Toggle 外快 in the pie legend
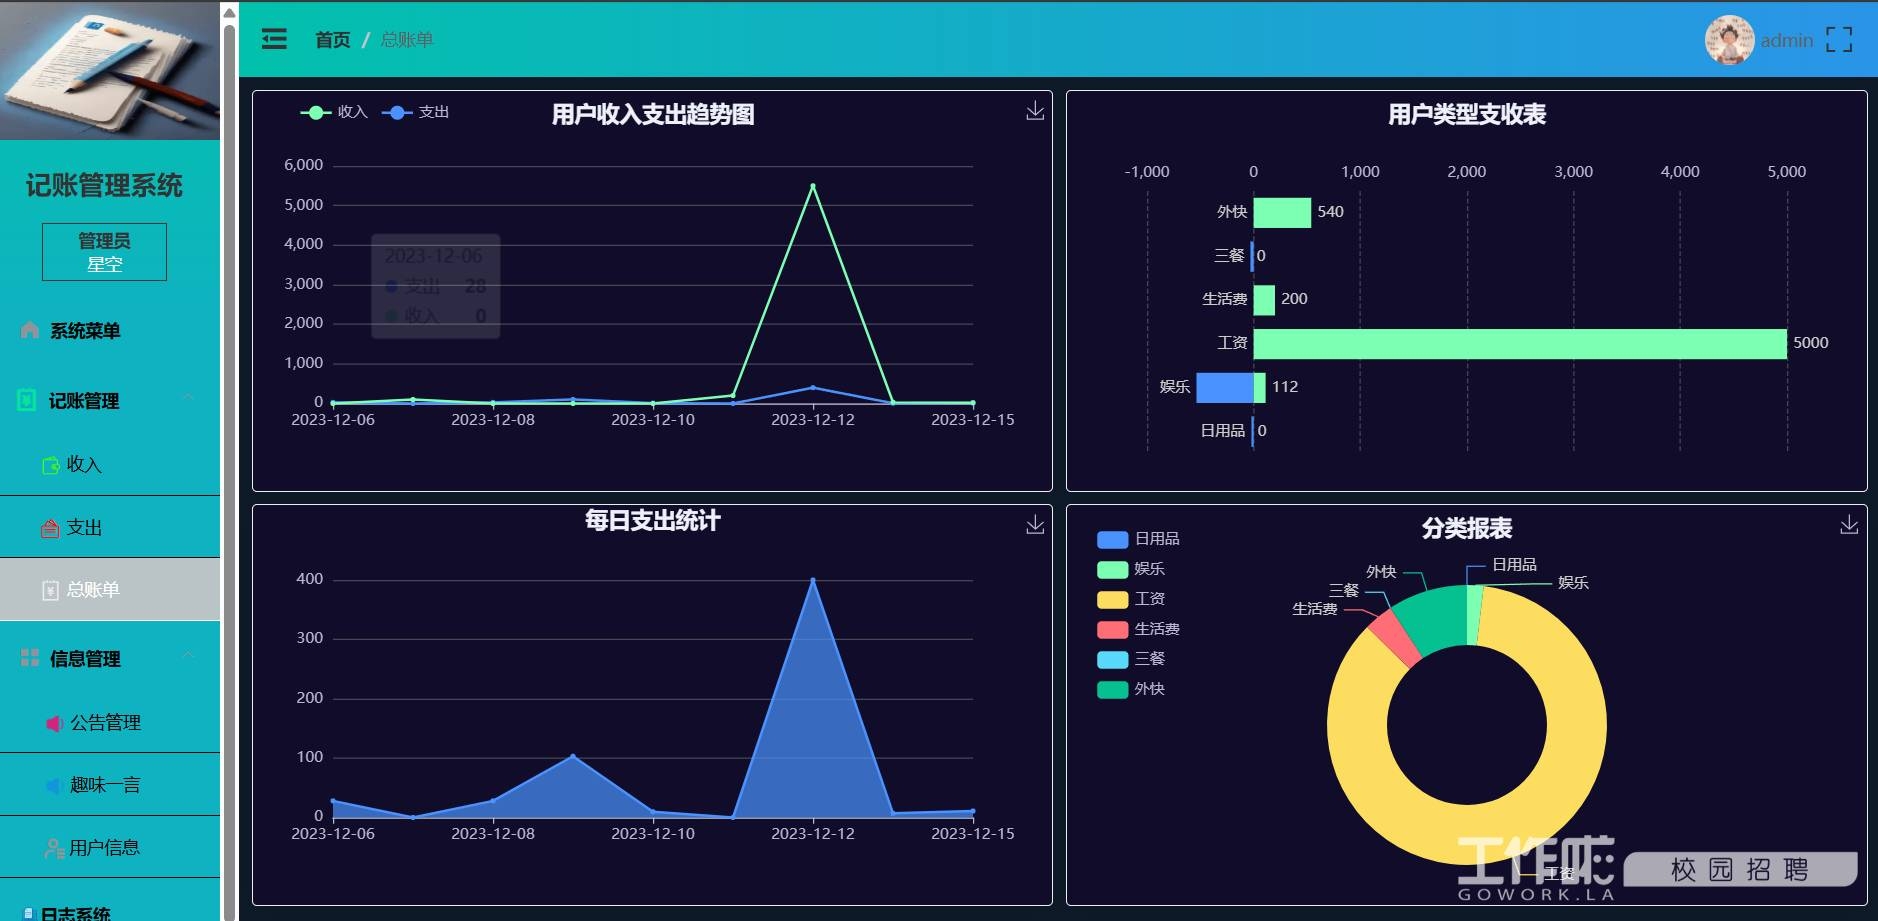 [x=1131, y=689]
